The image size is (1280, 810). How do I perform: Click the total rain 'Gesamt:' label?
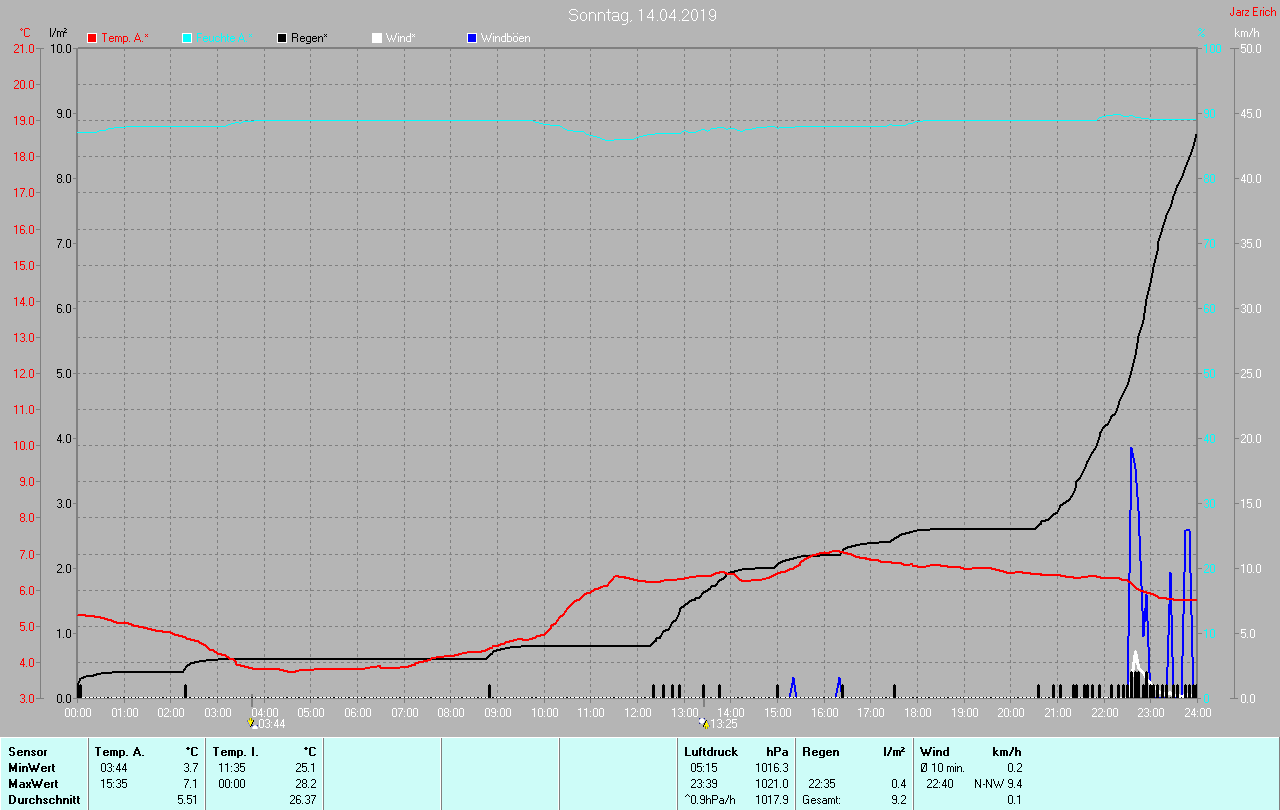coord(821,800)
